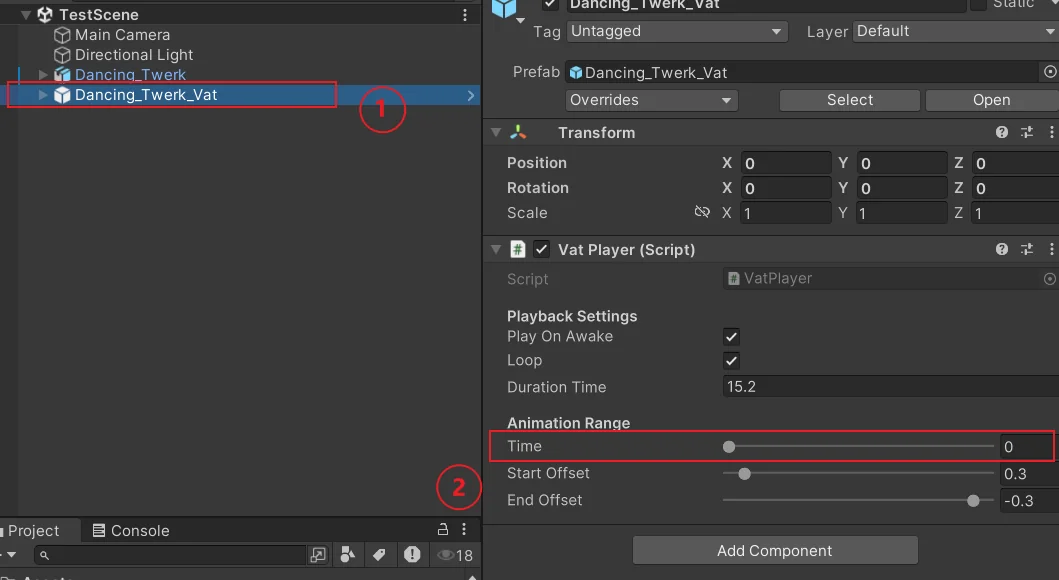
Task: Edit Time value field
Action: pyautogui.click(x=1027, y=446)
